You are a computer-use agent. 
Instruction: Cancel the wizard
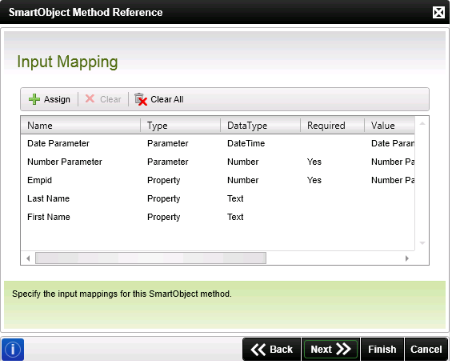point(426,349)
